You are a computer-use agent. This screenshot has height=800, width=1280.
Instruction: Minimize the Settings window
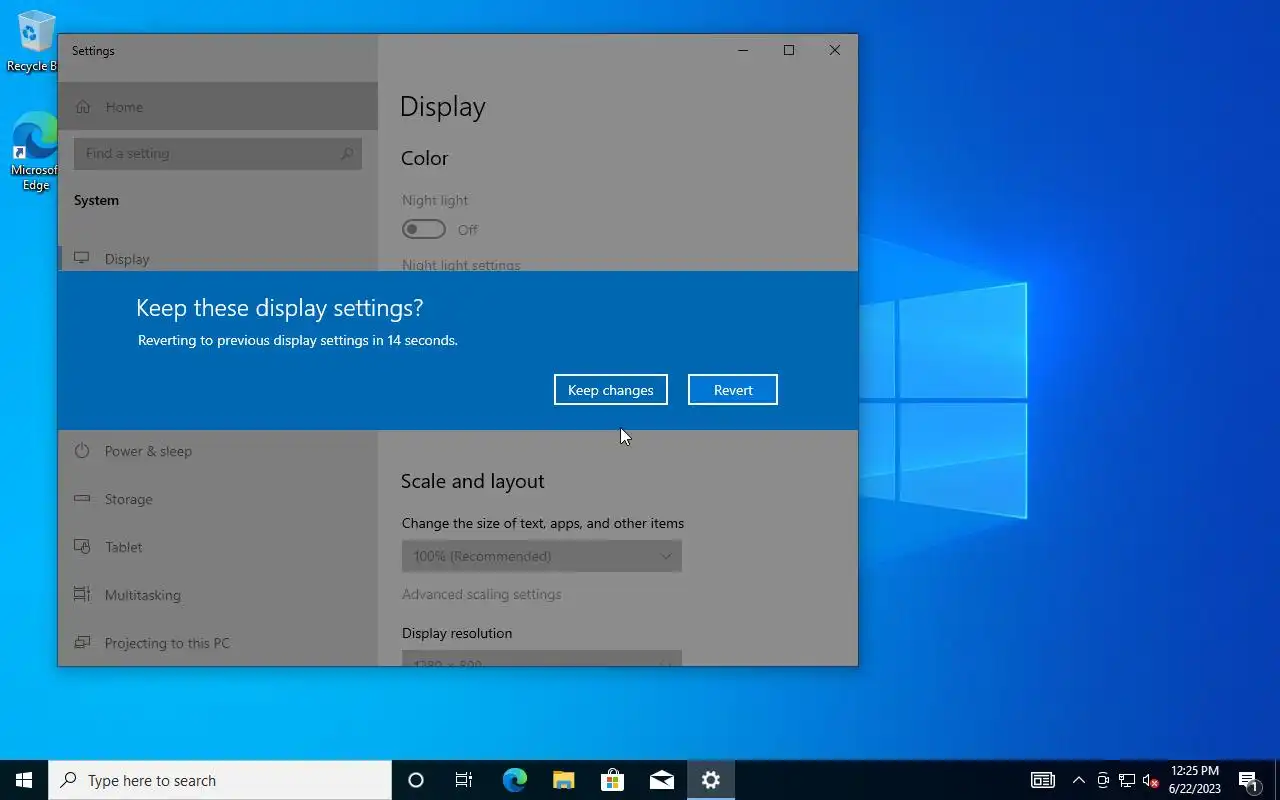coord(743,50)
